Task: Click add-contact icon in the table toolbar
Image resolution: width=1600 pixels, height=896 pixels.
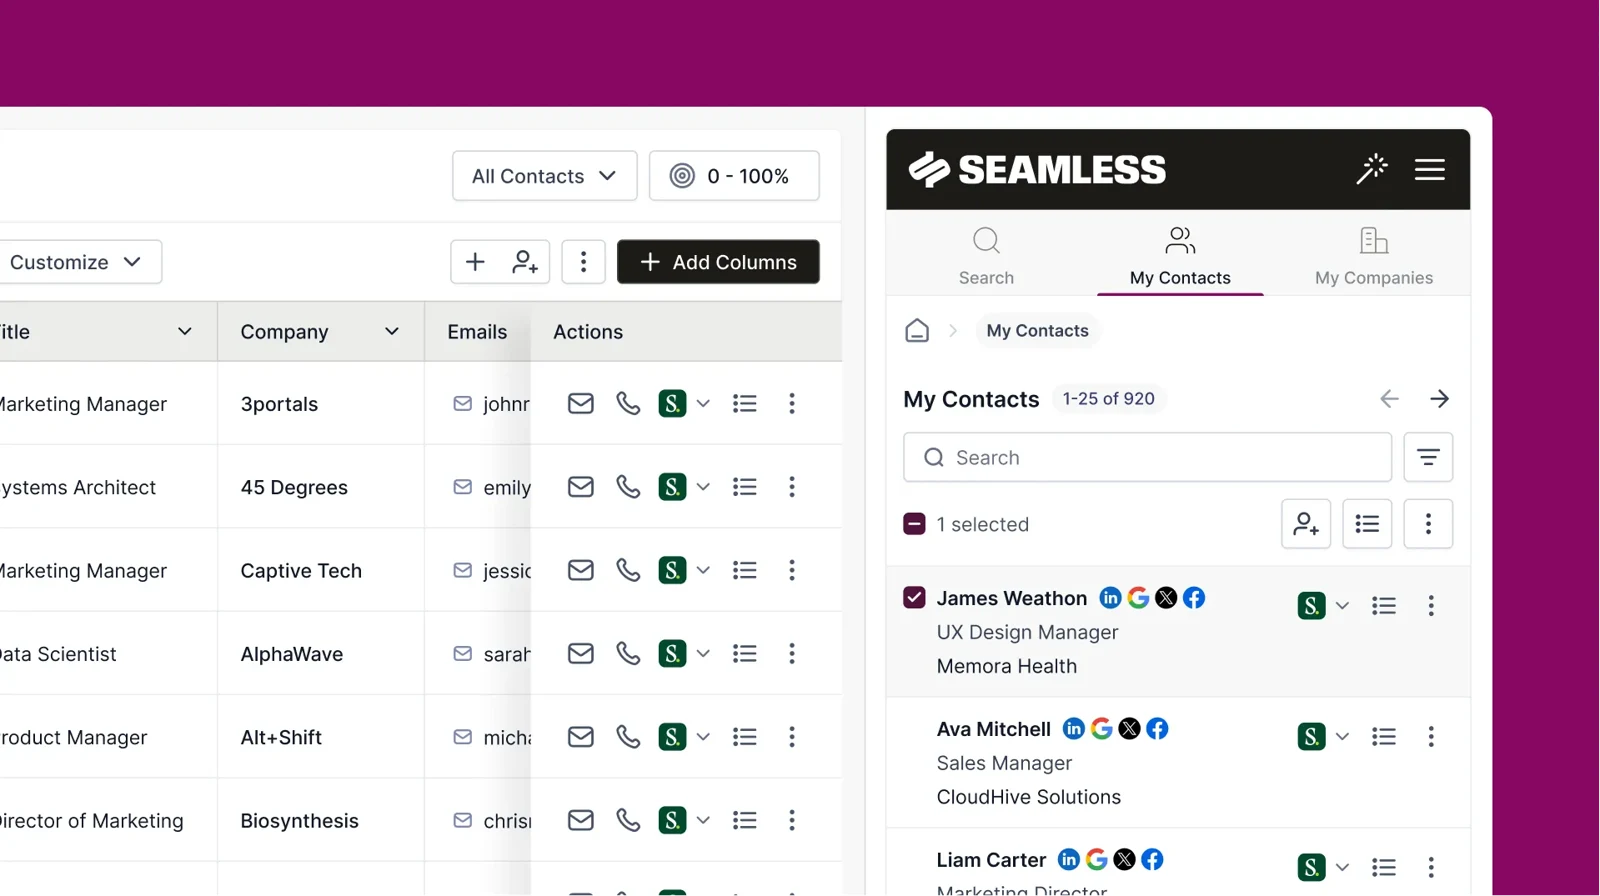Action: (525, 262)
